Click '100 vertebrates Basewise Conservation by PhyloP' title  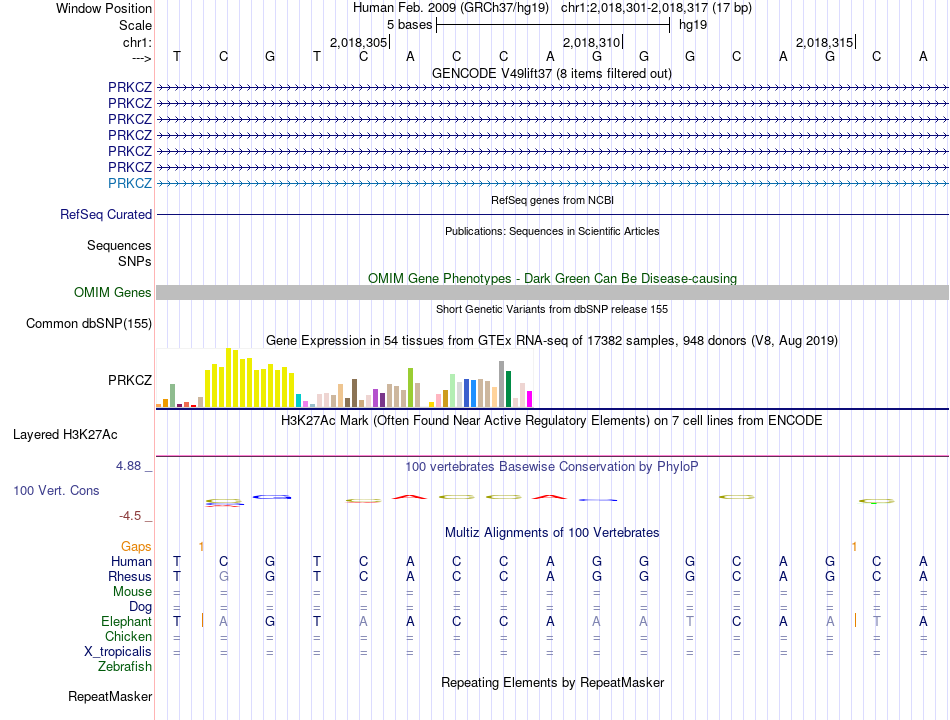pyautogui.click(x=552, y=467)
